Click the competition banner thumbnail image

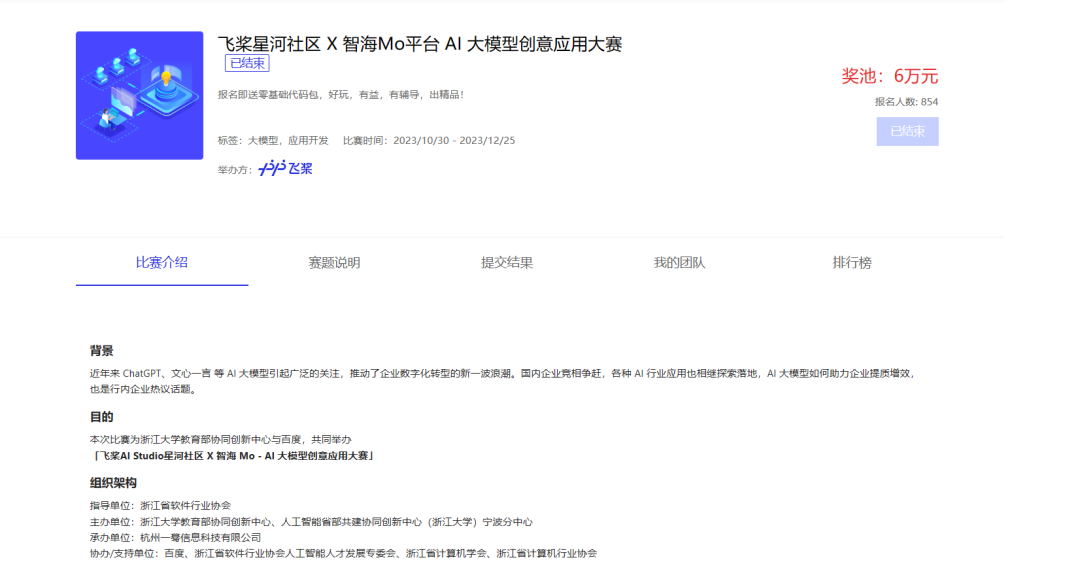139,95
